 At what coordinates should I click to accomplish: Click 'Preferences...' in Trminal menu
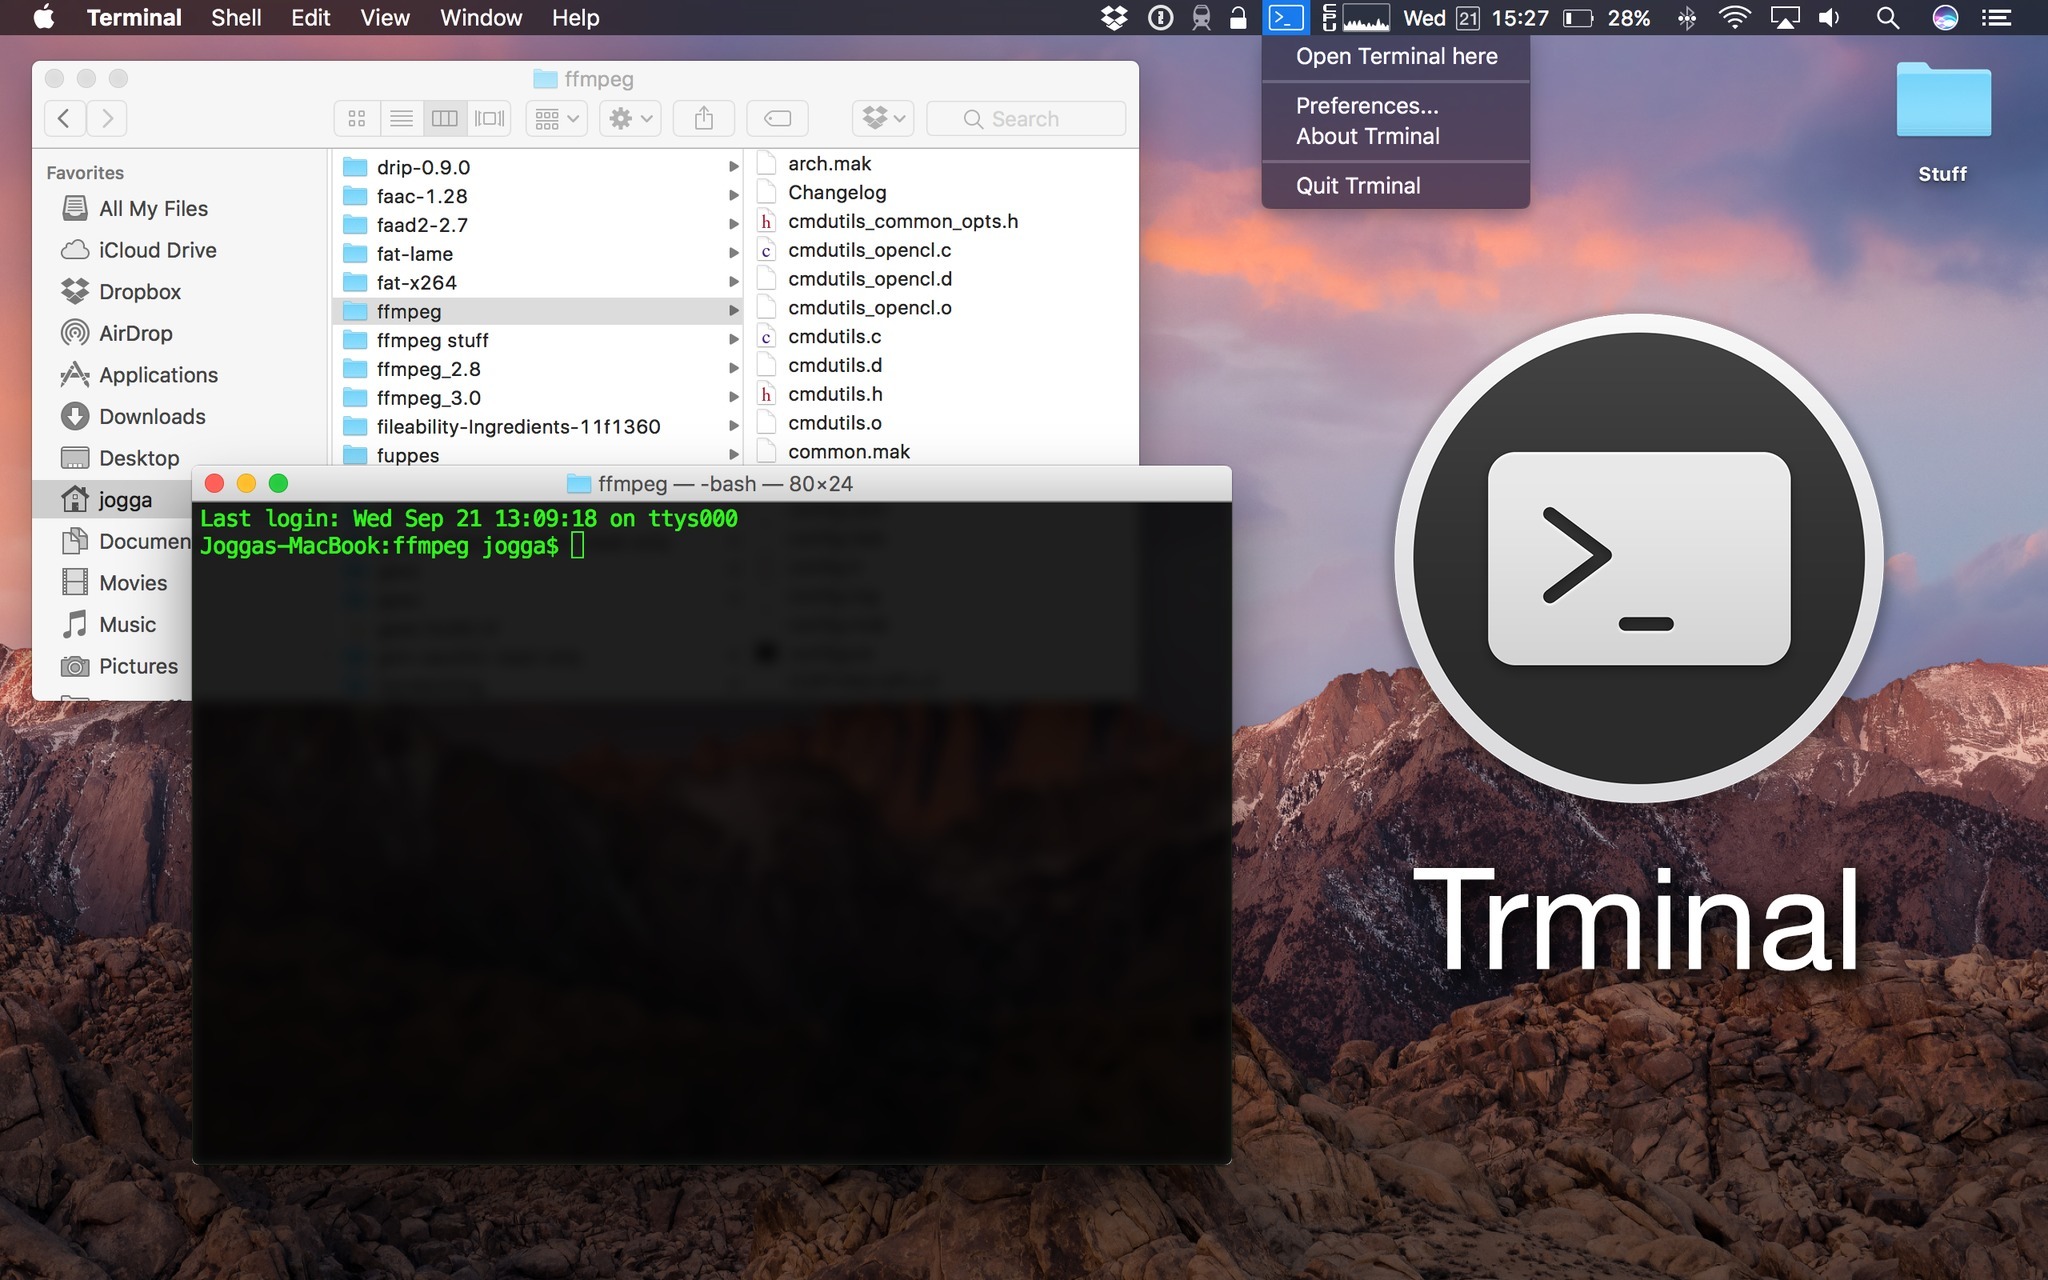[1367, 105]
